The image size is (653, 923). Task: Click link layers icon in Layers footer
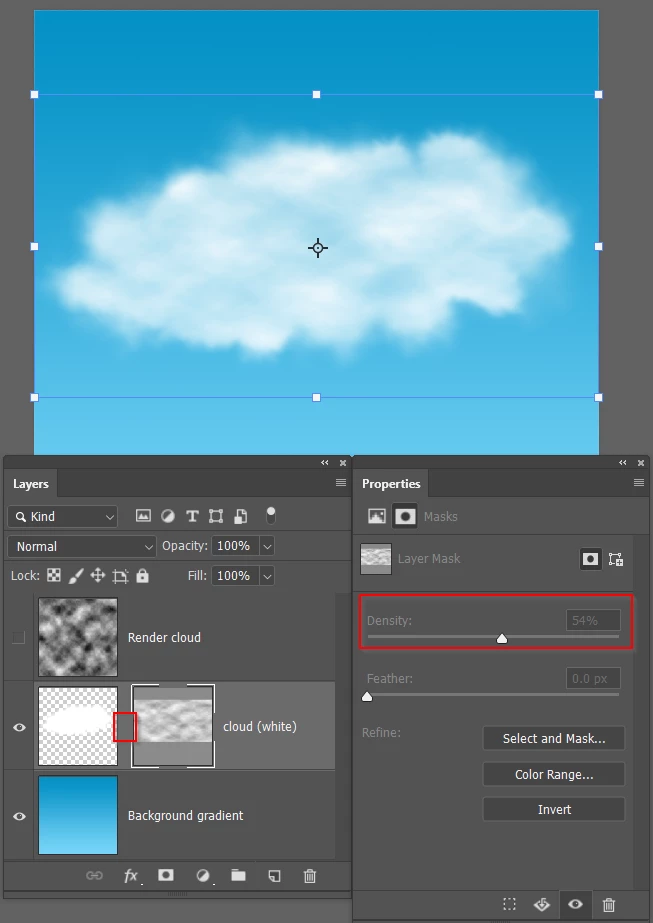coord(94,875)
